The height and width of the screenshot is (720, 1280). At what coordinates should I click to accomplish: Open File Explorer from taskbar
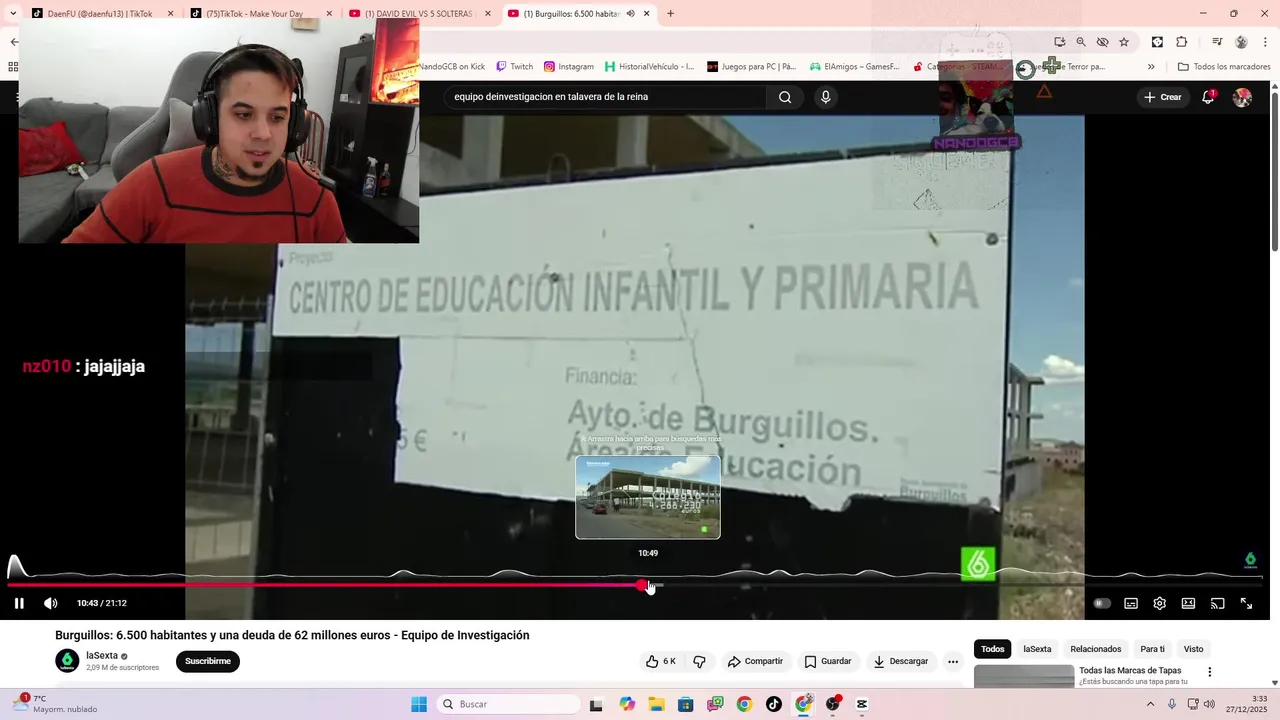656,704
